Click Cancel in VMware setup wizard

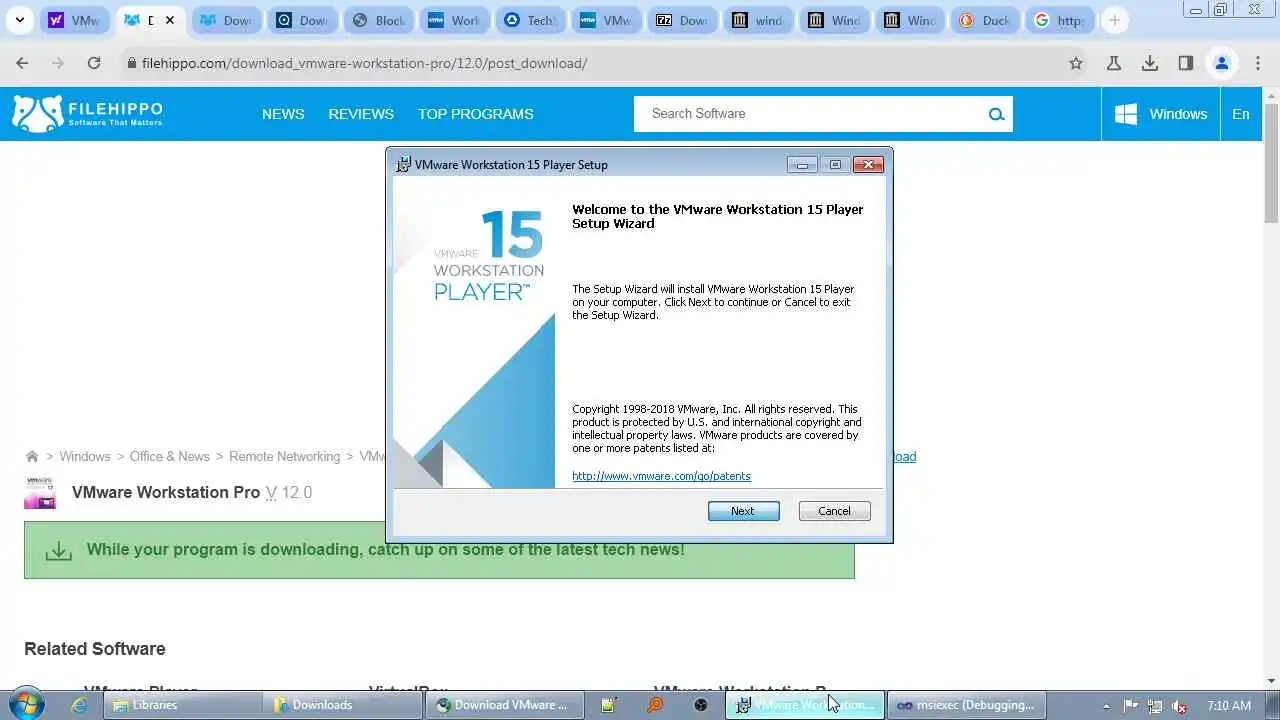coord(834,511)
